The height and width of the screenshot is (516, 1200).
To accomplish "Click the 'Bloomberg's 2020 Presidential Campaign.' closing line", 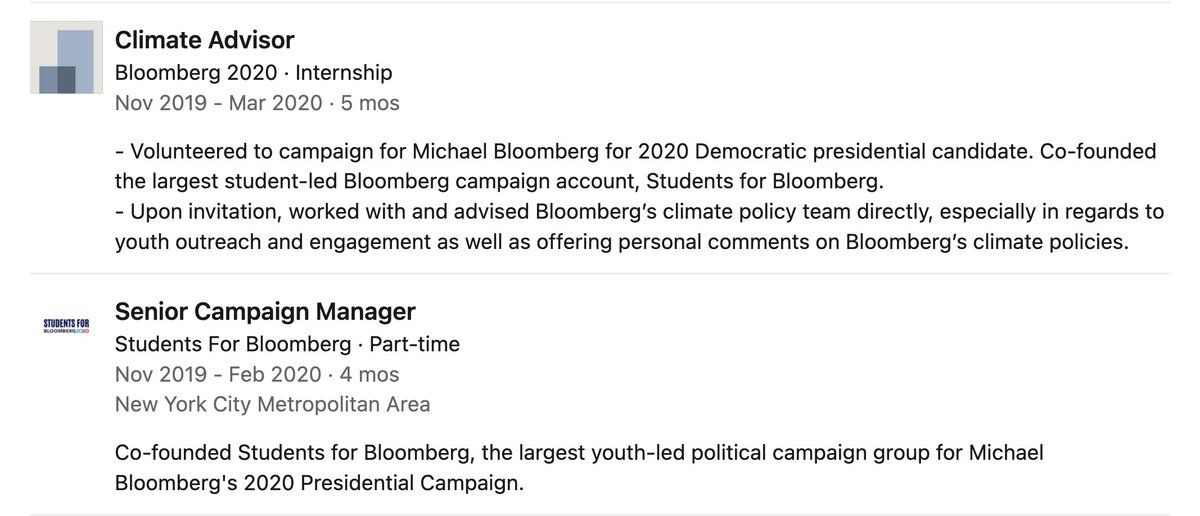I will pyautogui.click(x=319, y=483).
